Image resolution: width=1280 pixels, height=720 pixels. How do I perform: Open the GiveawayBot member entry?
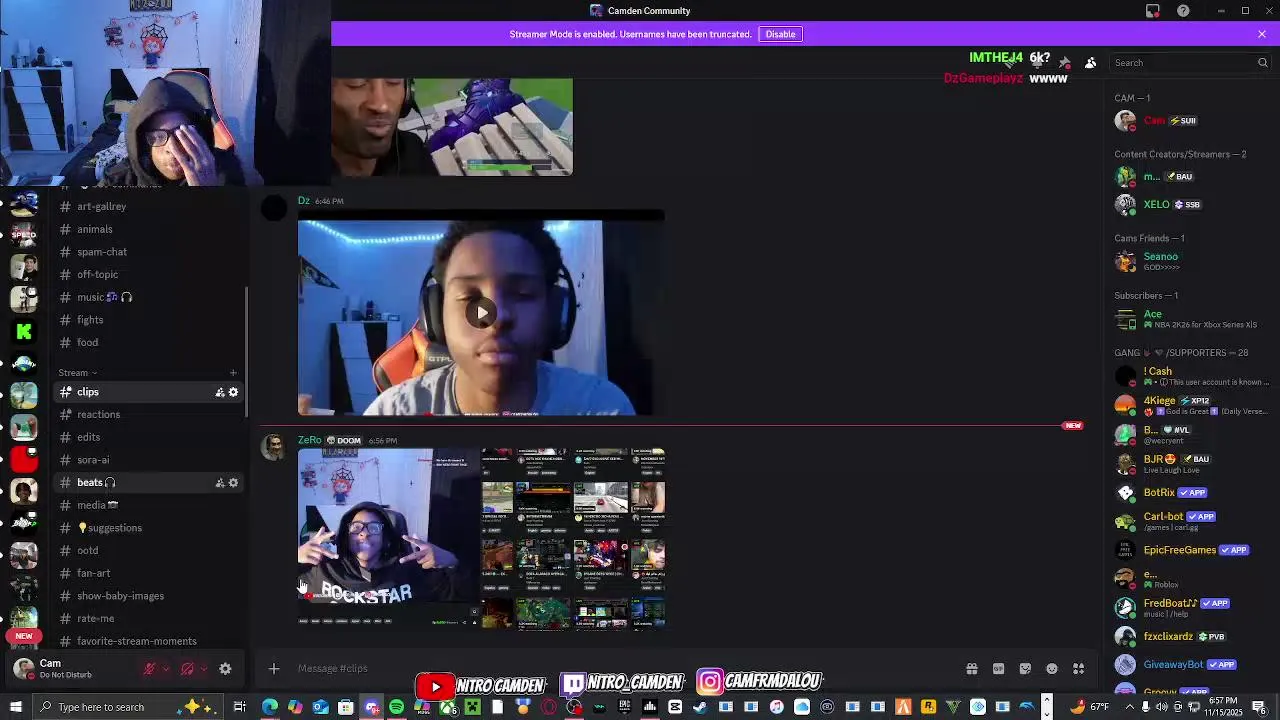(x=1190, y=664)
